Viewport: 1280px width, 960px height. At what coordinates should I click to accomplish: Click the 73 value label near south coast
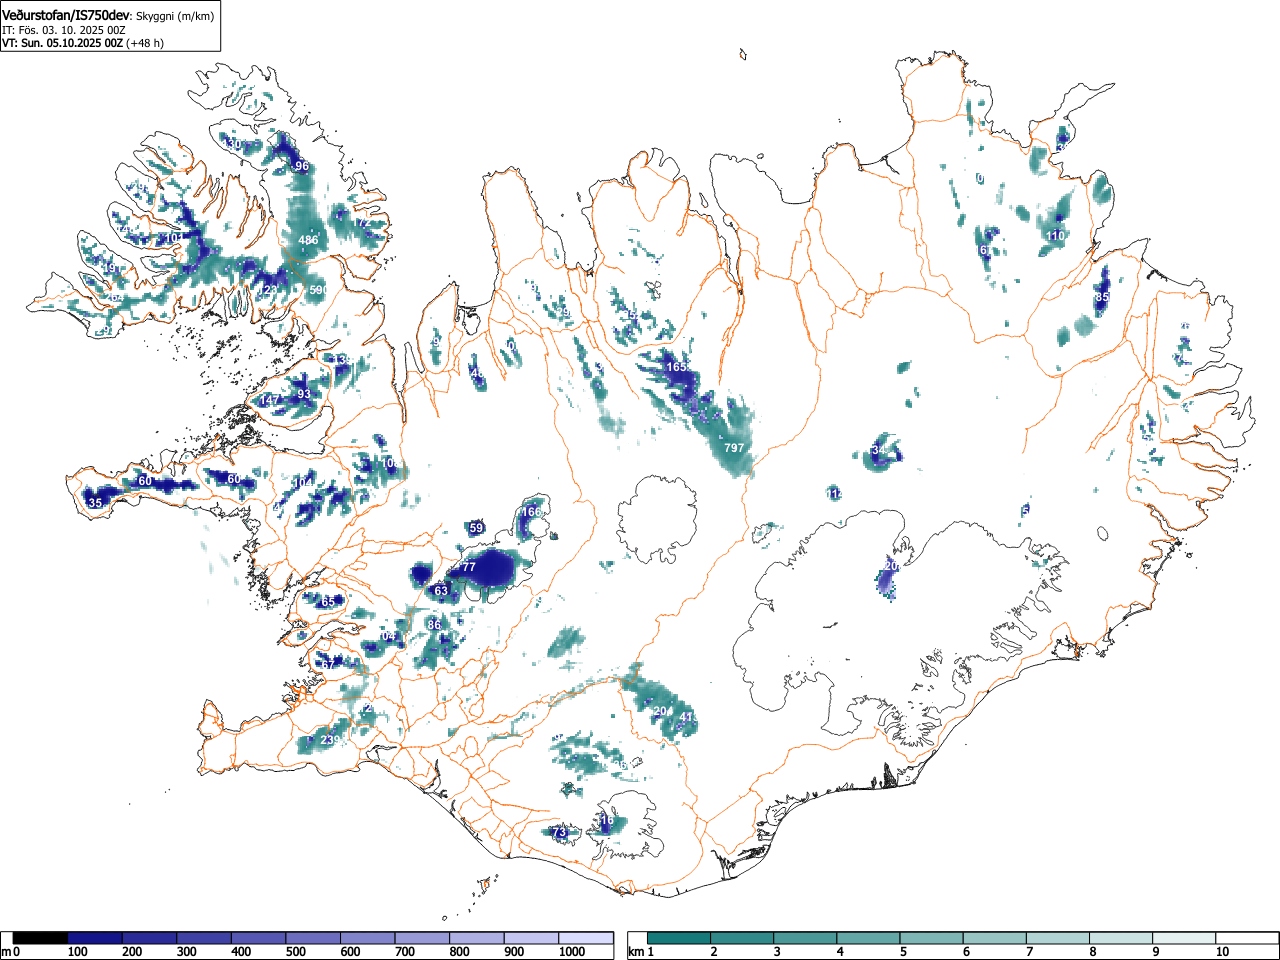560,832
